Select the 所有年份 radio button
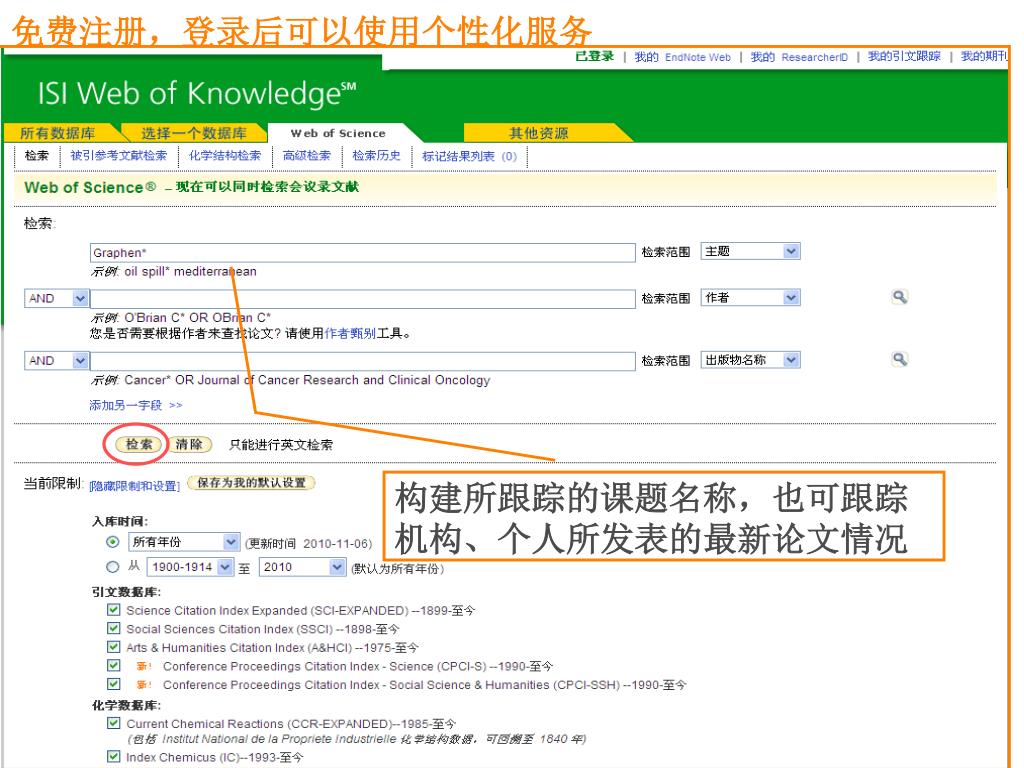The image size is (1024, 768). click(x=113, y=542)
